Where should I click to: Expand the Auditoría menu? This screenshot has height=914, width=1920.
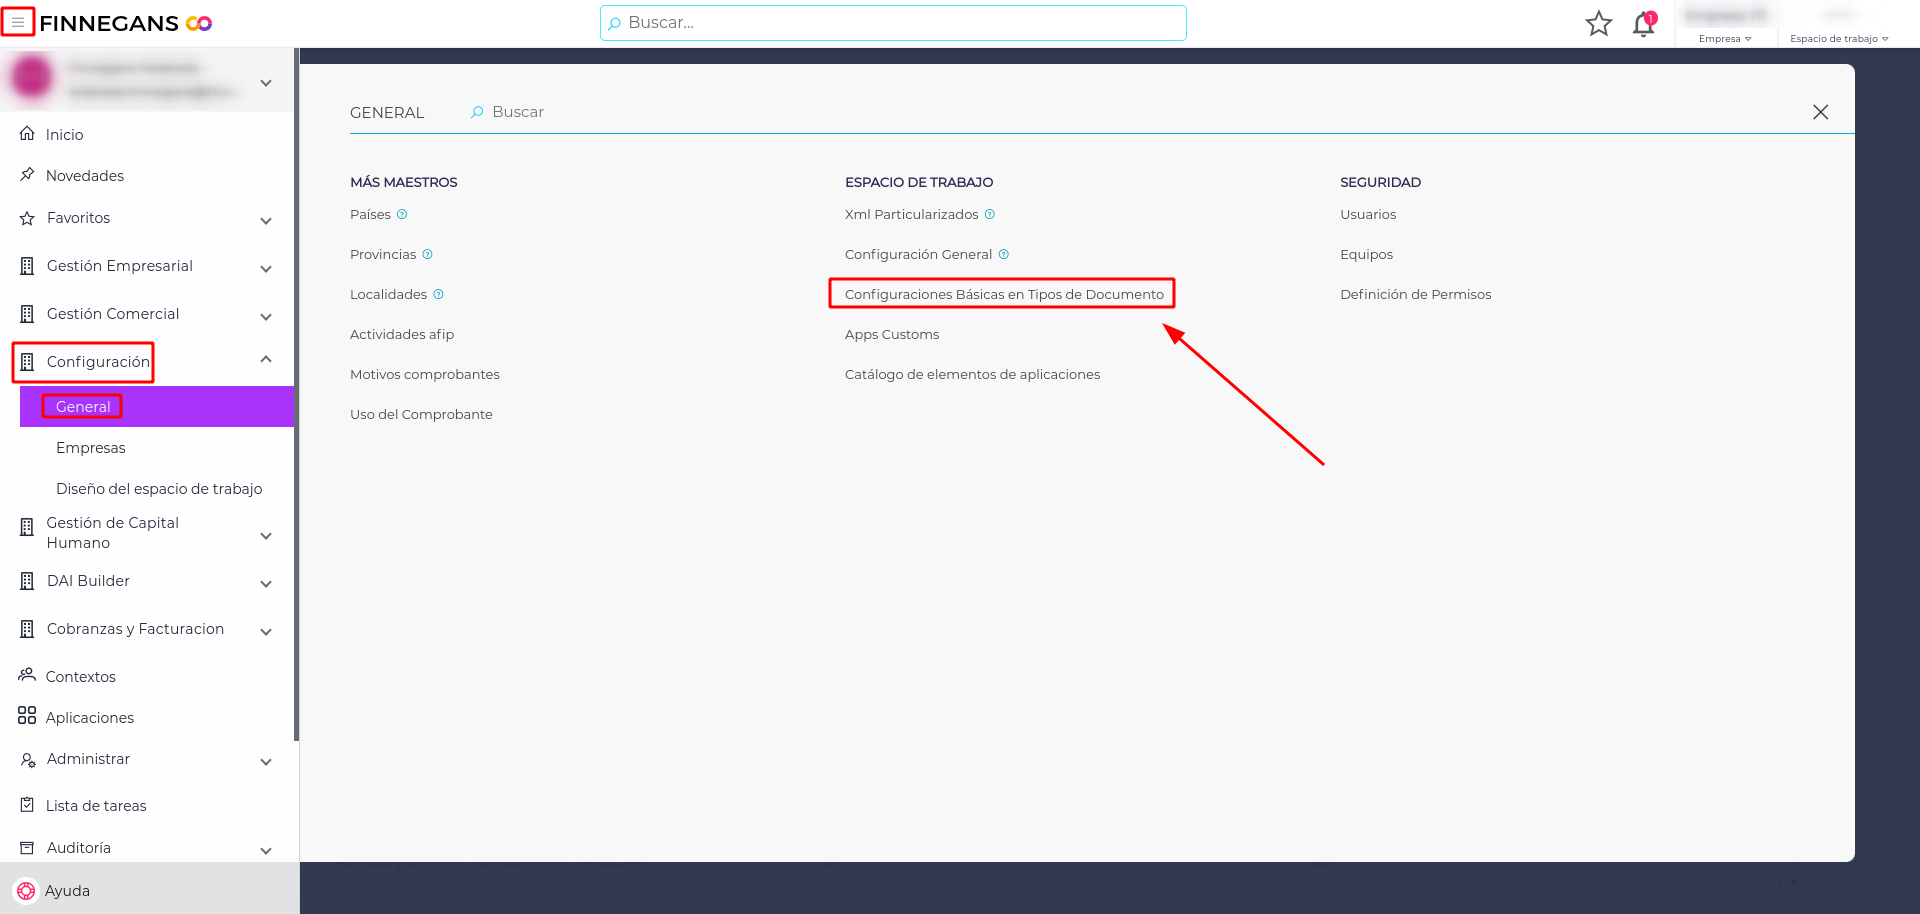coord(266,851)
